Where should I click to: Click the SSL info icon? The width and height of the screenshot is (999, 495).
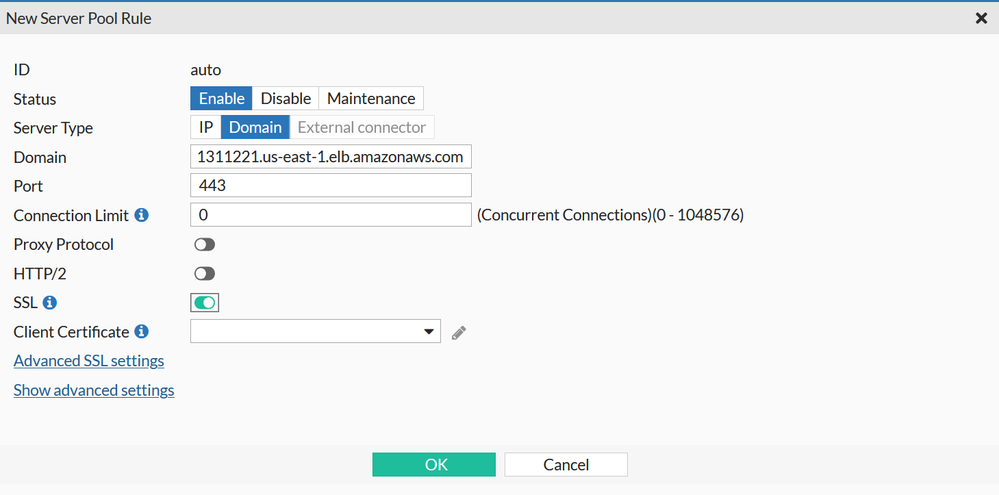(50, 302)
